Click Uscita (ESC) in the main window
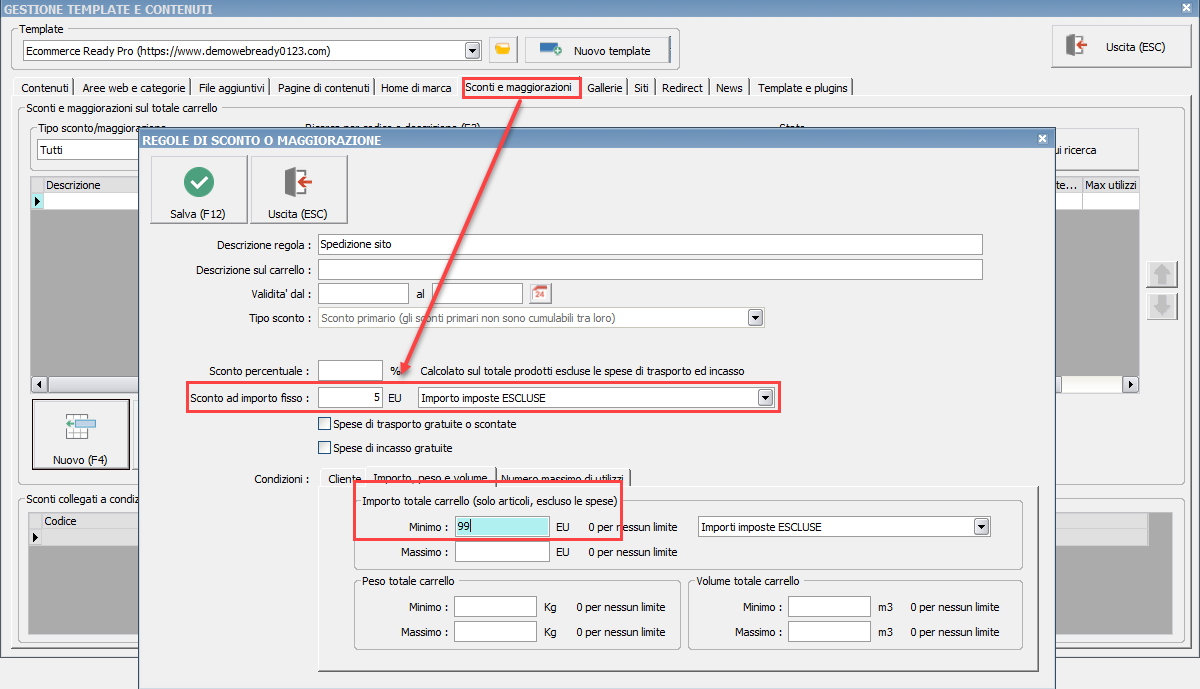The image size is (1200, 689). [x=1121, y=47]
